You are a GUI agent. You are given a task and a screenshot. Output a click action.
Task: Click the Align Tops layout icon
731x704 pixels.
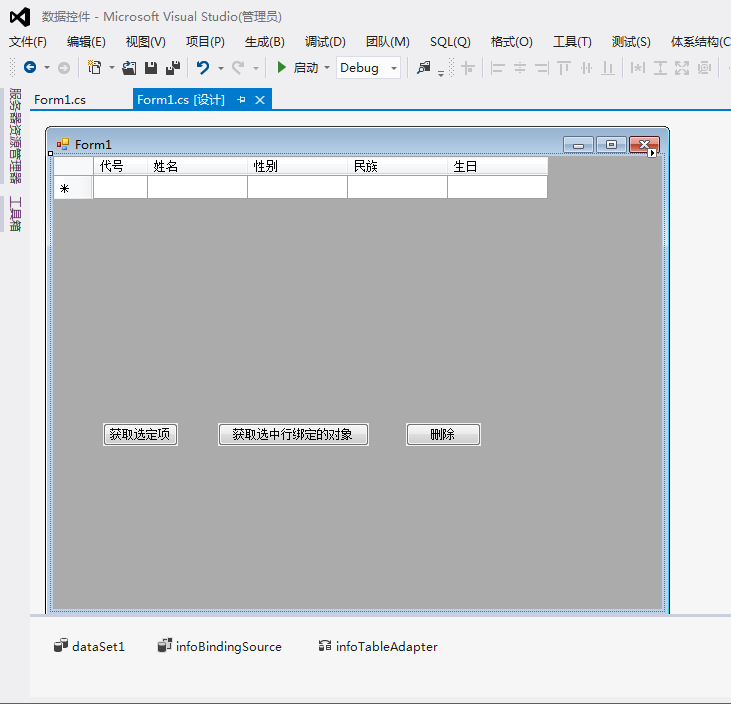tap(564, 68)
